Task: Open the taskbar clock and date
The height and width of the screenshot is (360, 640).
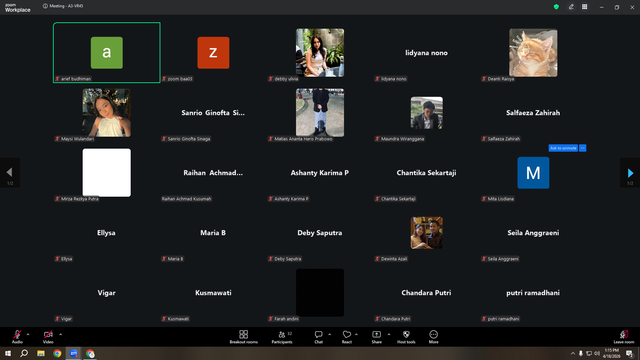Action: [611, 353]
